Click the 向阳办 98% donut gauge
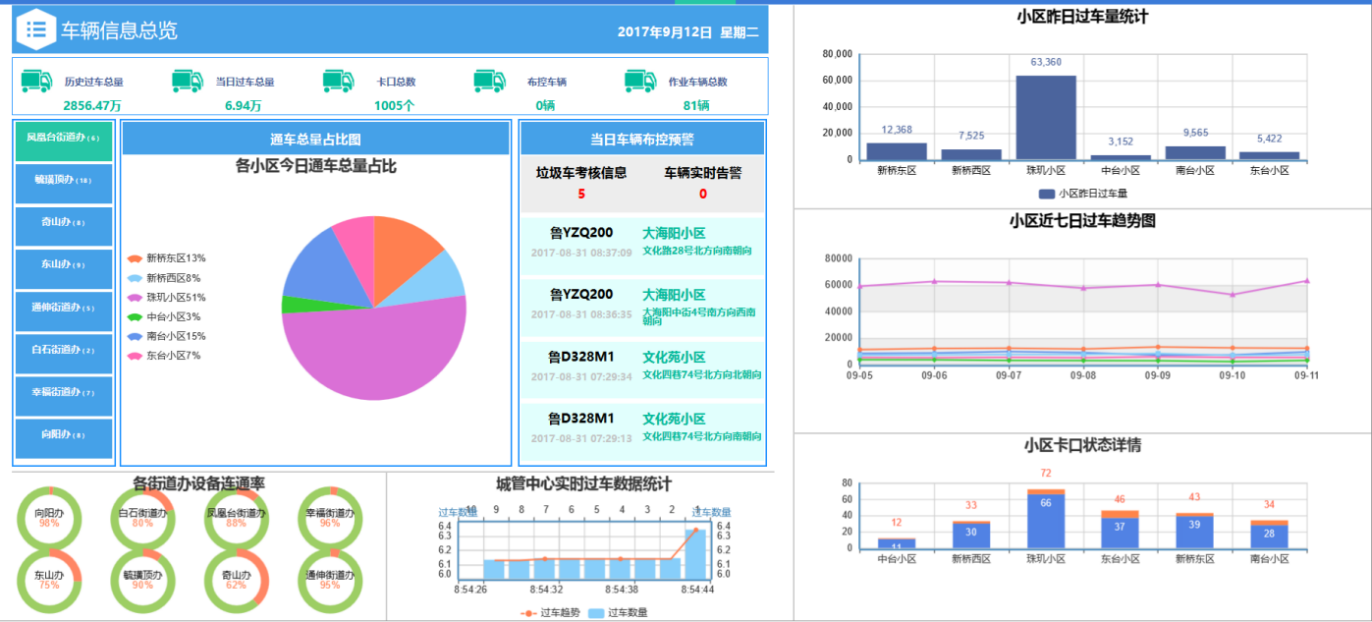The height and width of the screenshot is (622, 1372). (x=49, y=517)
